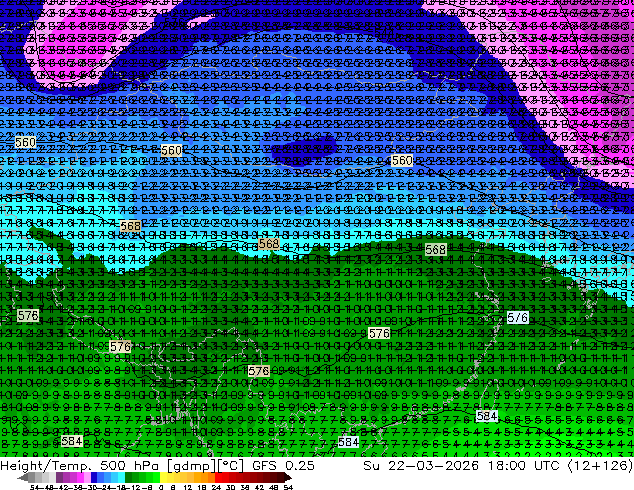Click the '18:00 UTC' time label
This screenshot has width=634, height=490.
tap(525, 465)
